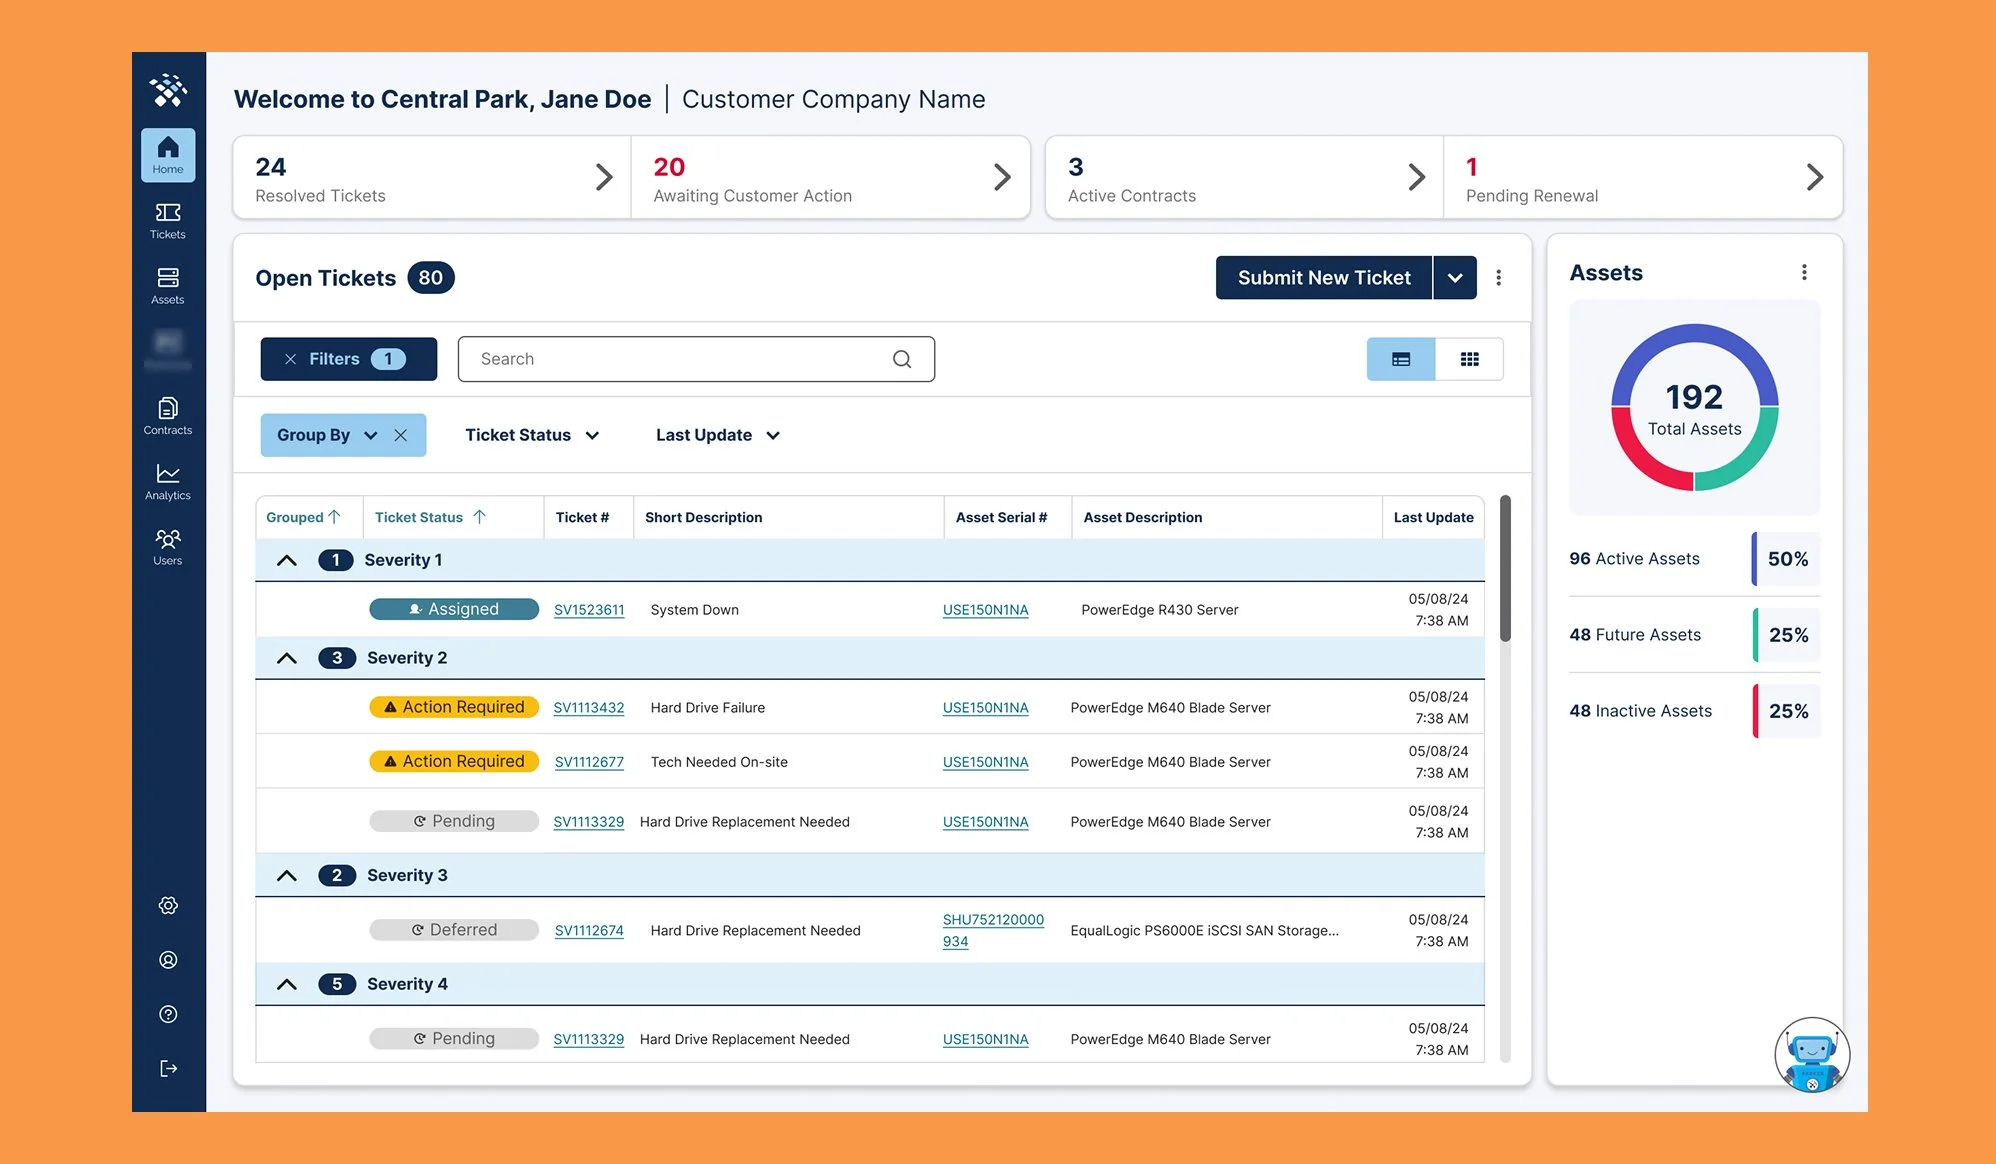Open the Tickets page in sidebar

point(168,220)
